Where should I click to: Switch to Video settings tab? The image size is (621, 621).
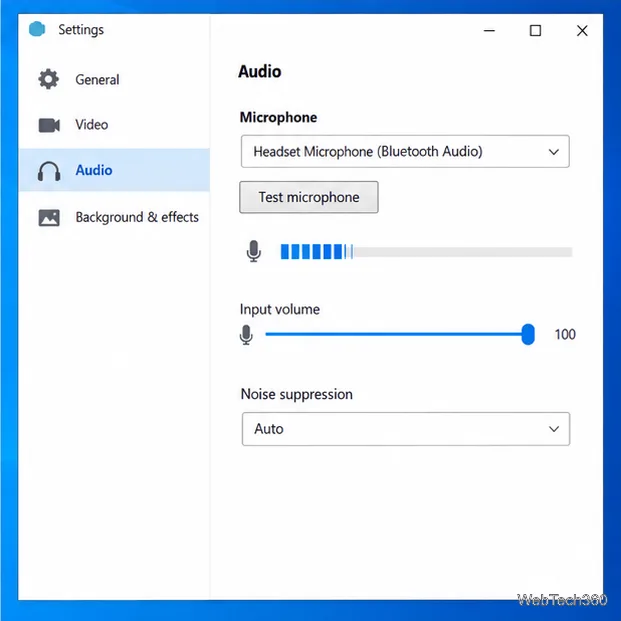point(114,125)
